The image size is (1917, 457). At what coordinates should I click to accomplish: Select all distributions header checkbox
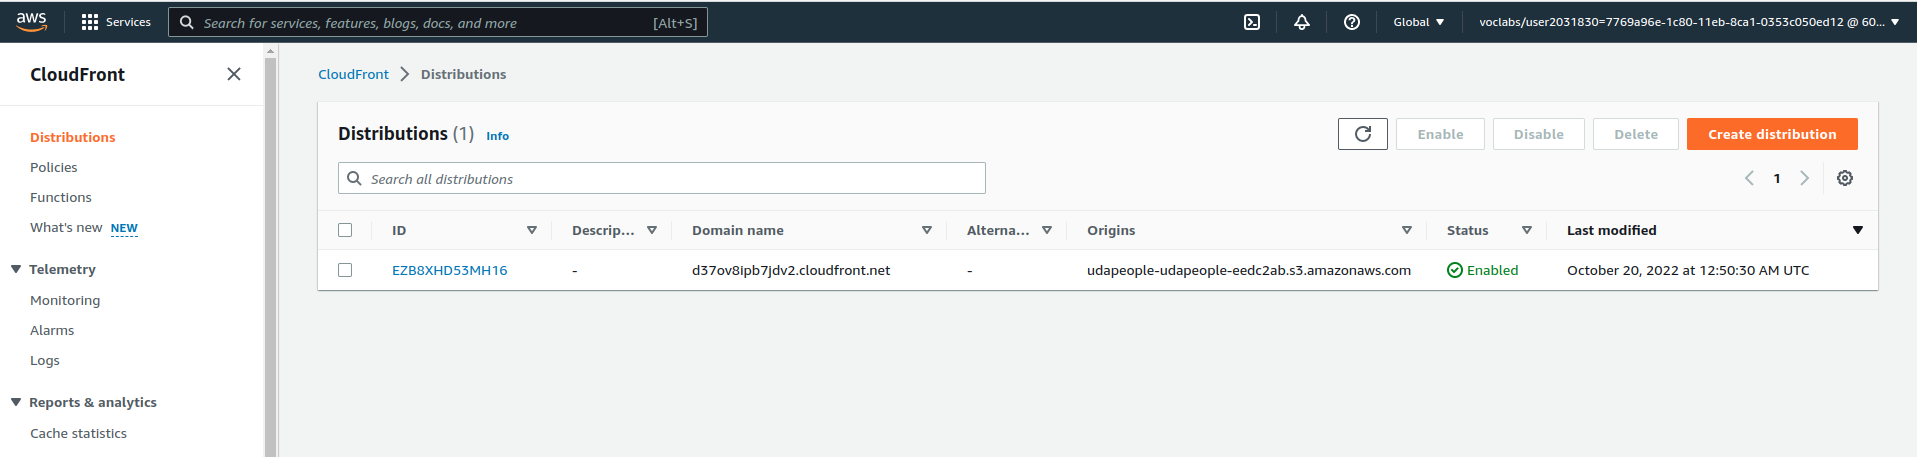pos(345,230)
